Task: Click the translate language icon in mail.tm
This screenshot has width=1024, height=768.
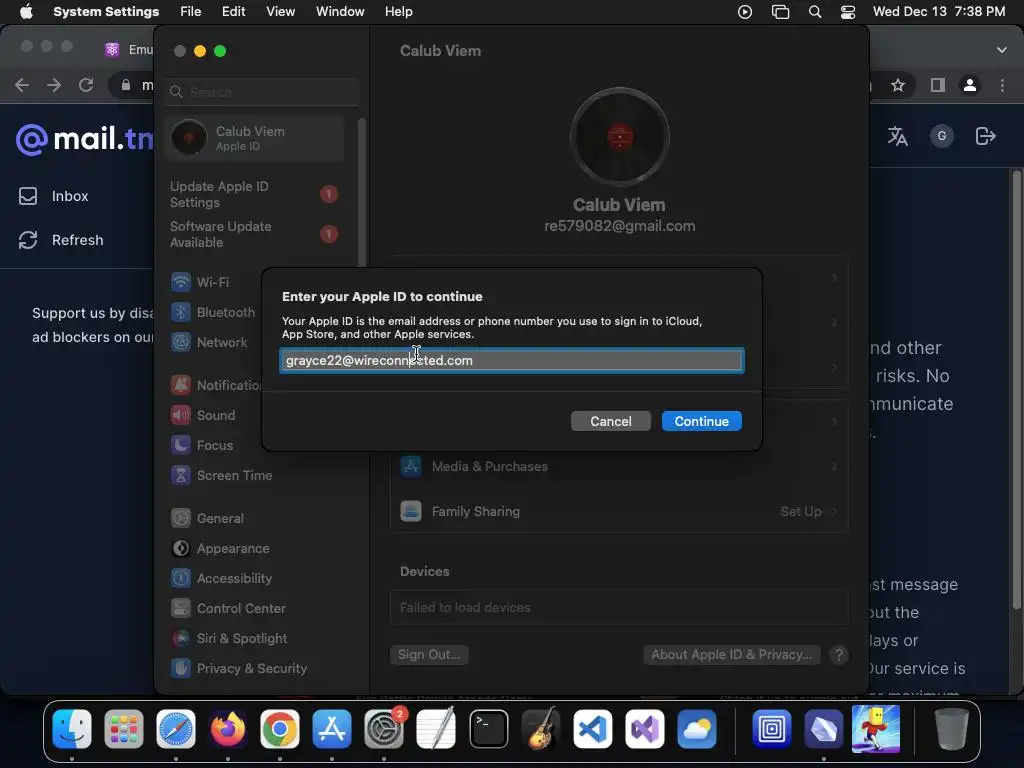Action: (x=897, y=136)
